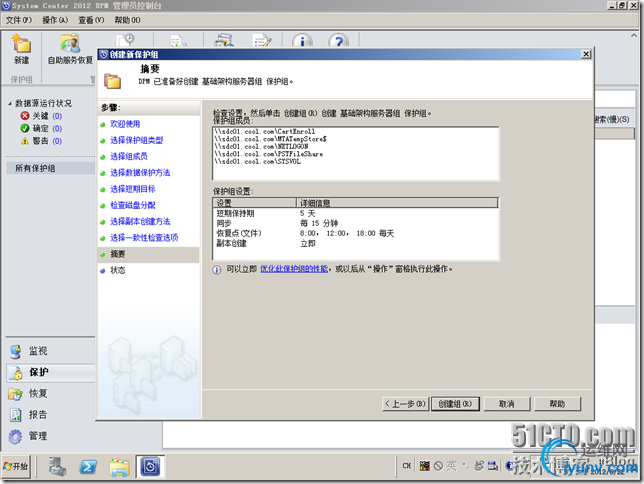
Task: Go to 选择短期目标 wizard step
Action: (x=132, y=189)
